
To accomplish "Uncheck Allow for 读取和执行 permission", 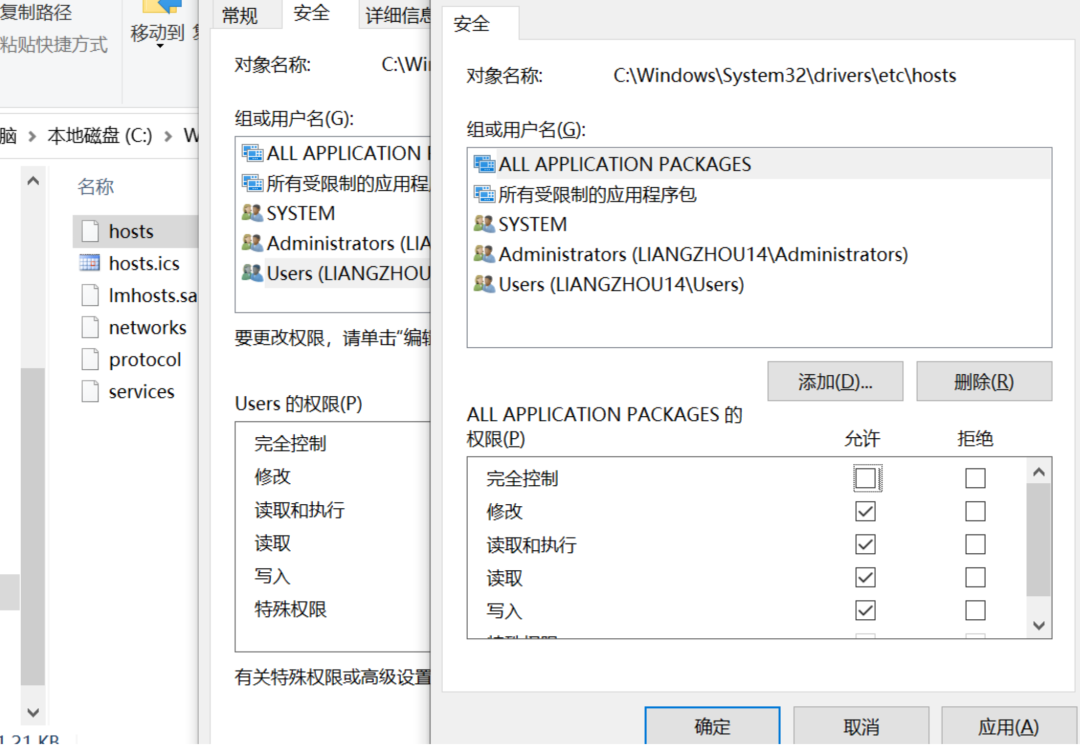I will click(866, 545).
